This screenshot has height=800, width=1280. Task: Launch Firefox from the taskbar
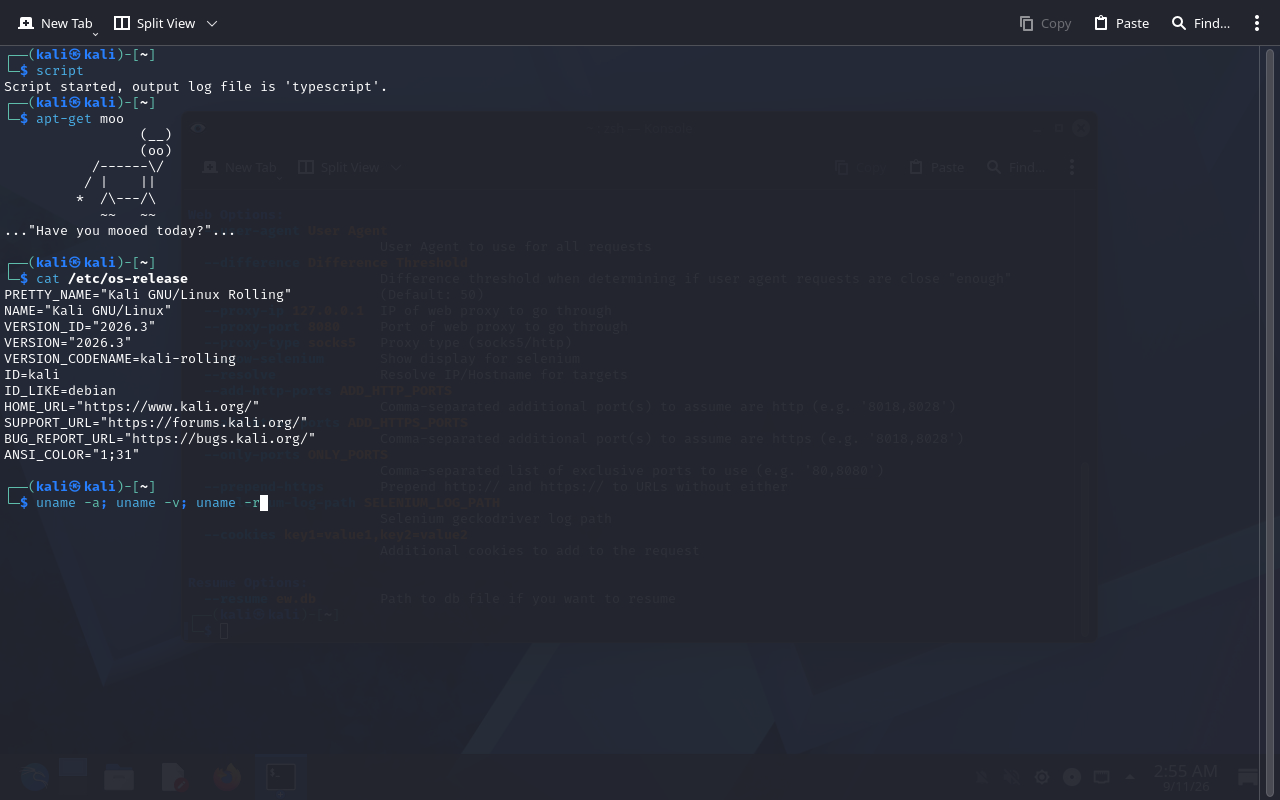tap(227, 776)
